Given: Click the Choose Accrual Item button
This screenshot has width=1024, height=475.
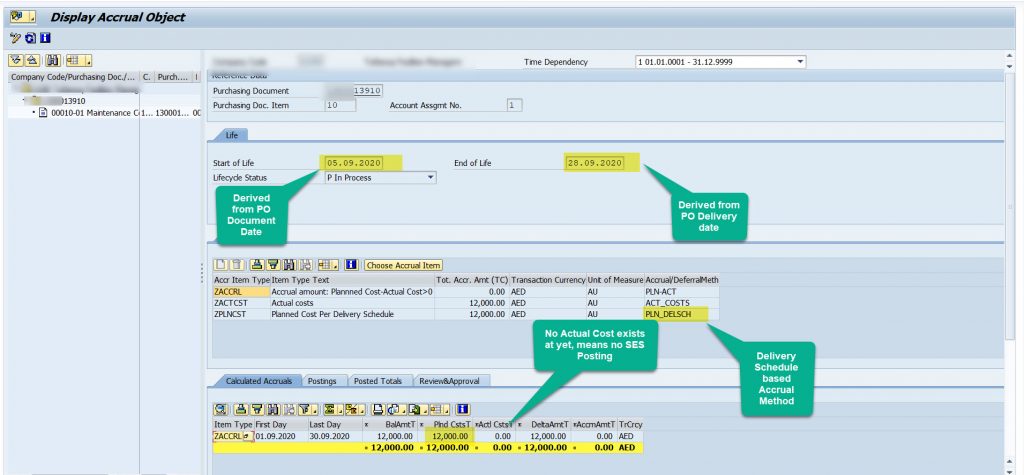Looking at the screenshot, I should (404, 265).
